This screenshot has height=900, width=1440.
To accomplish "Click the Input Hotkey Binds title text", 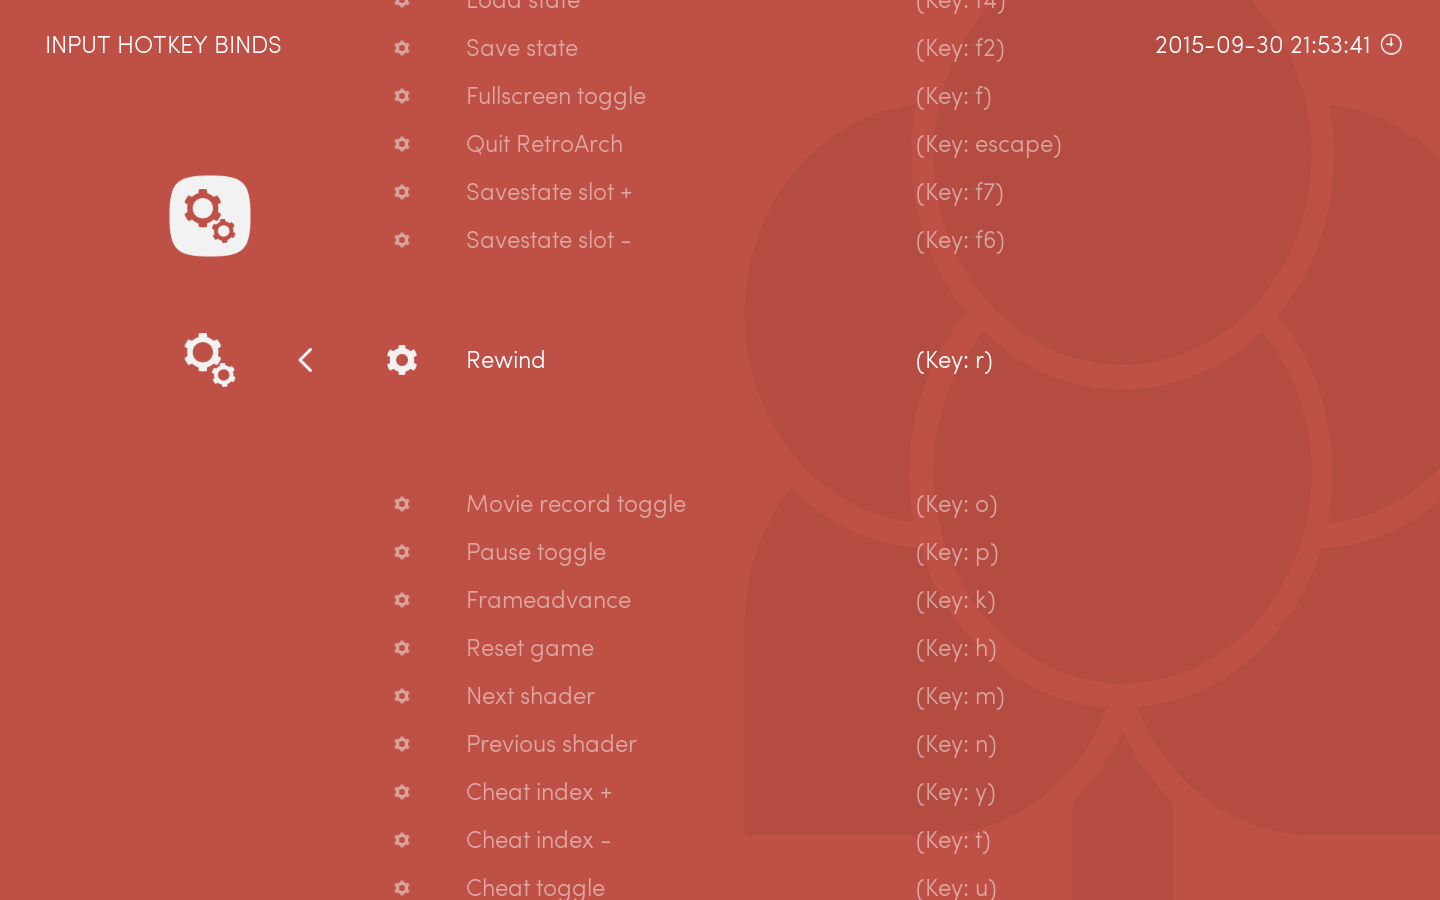I will (163, 45).
